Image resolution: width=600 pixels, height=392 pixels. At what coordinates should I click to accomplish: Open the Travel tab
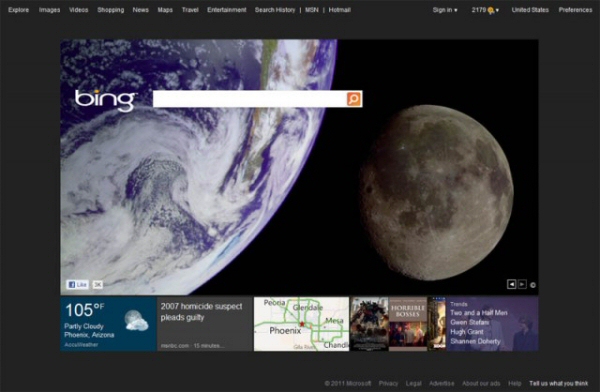[x=190, y=10]
